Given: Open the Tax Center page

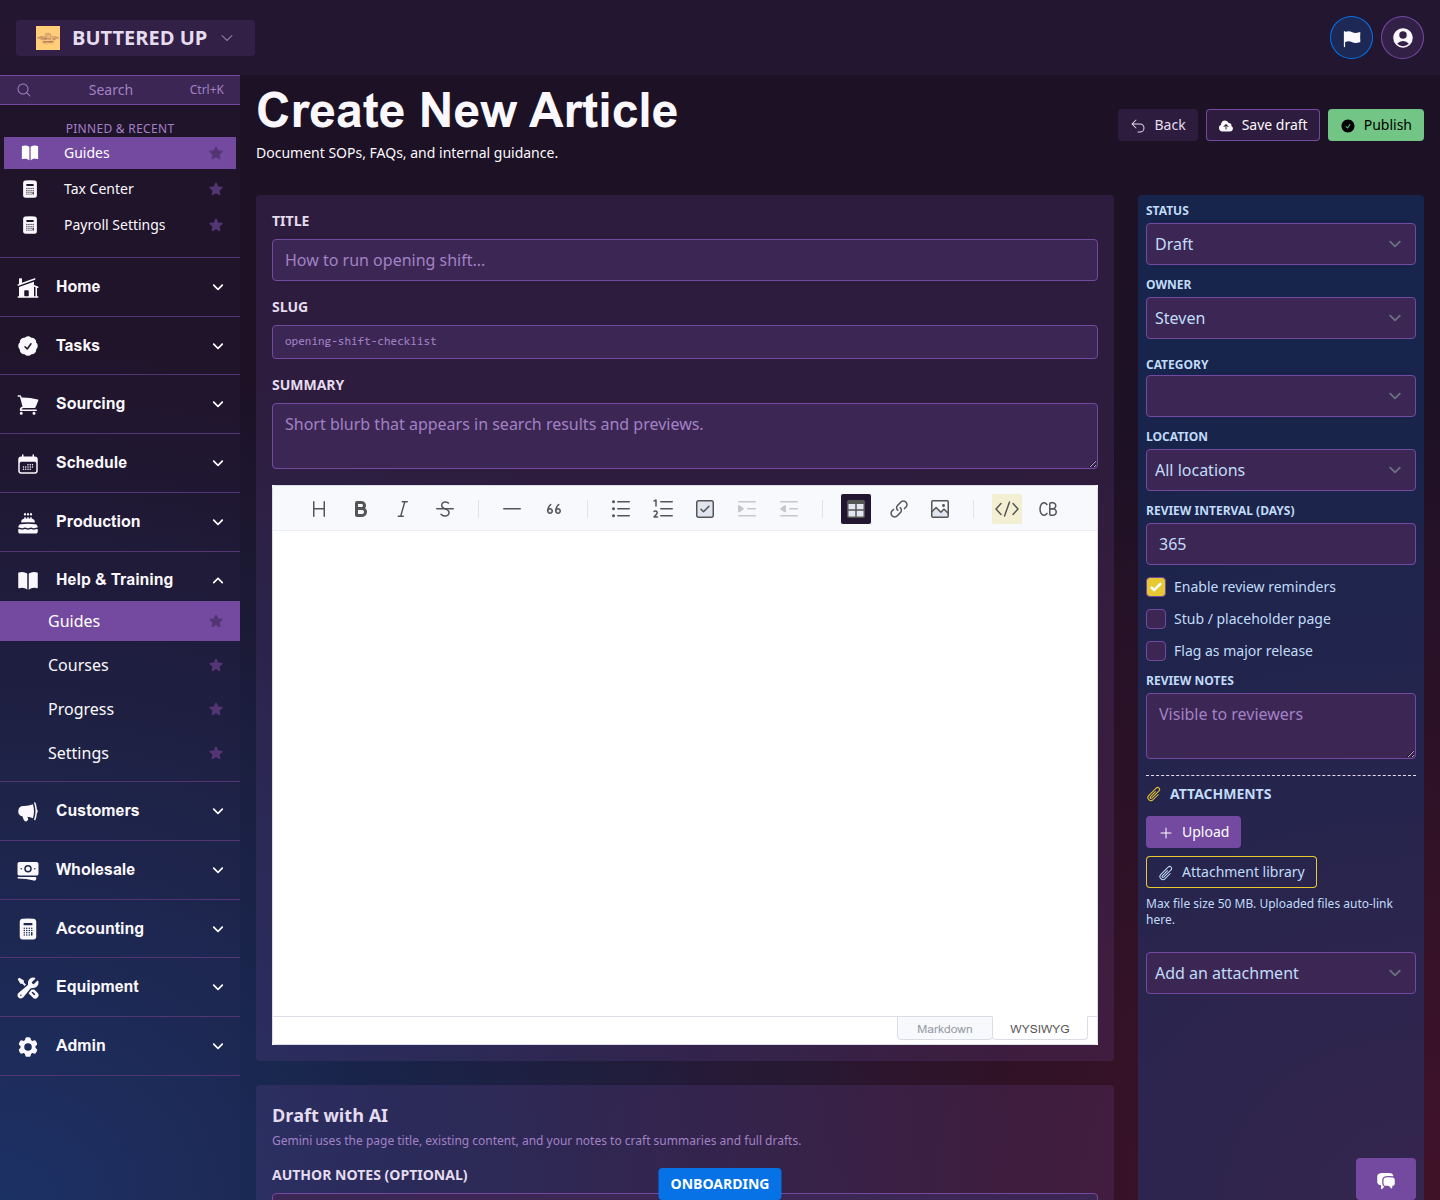Looking at the screenshot, I should (99, 188).
